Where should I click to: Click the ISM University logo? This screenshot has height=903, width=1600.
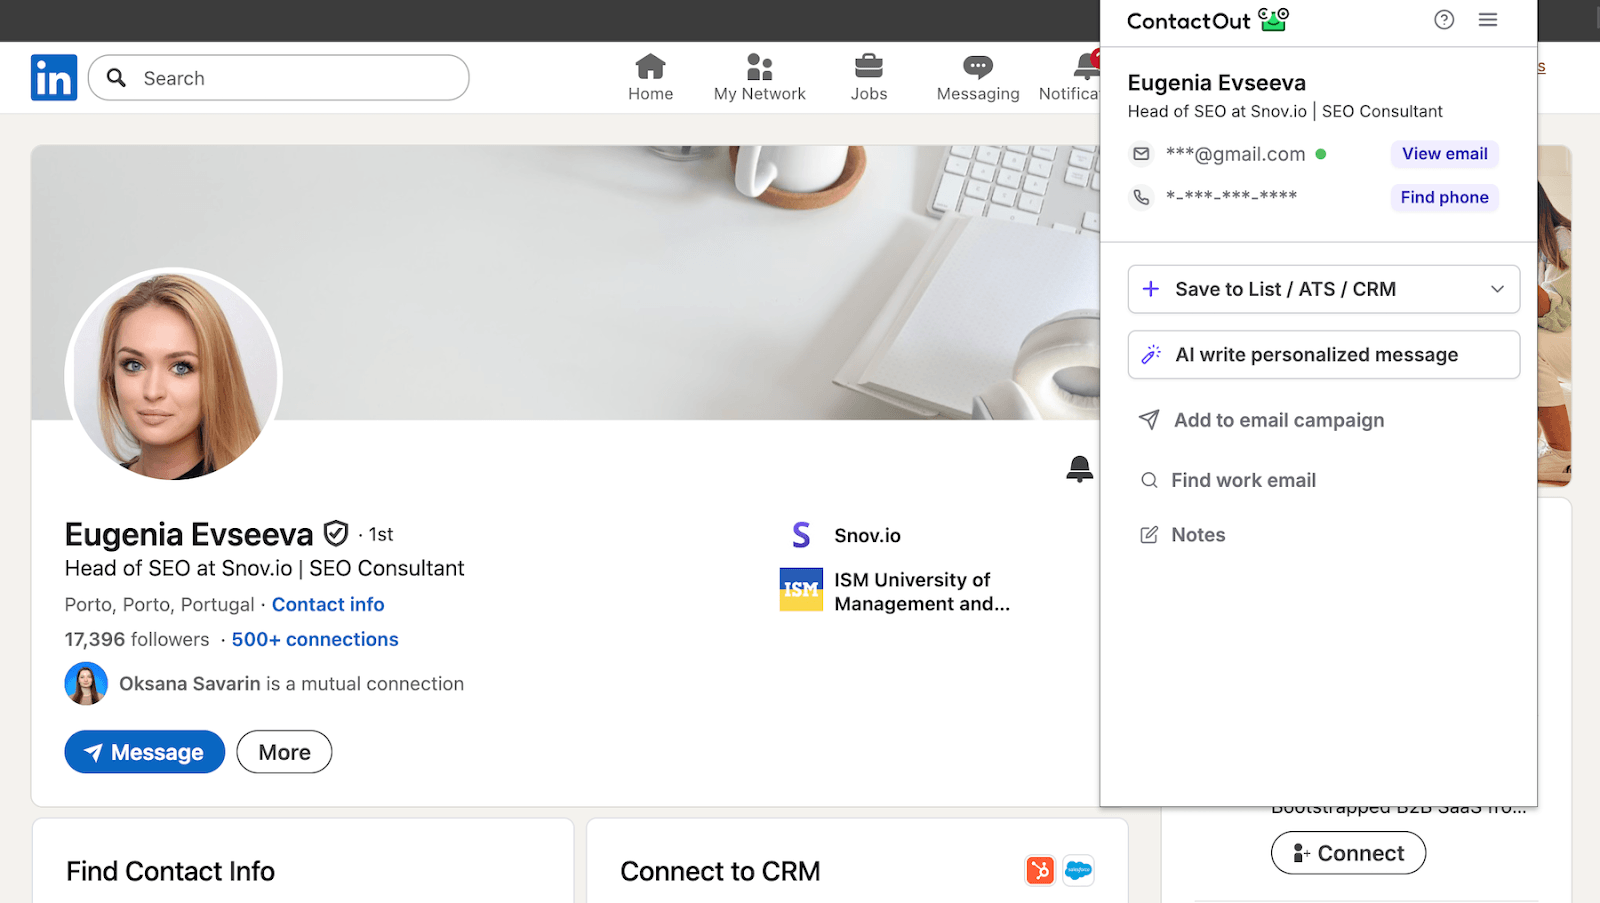[x=801, y=590]
